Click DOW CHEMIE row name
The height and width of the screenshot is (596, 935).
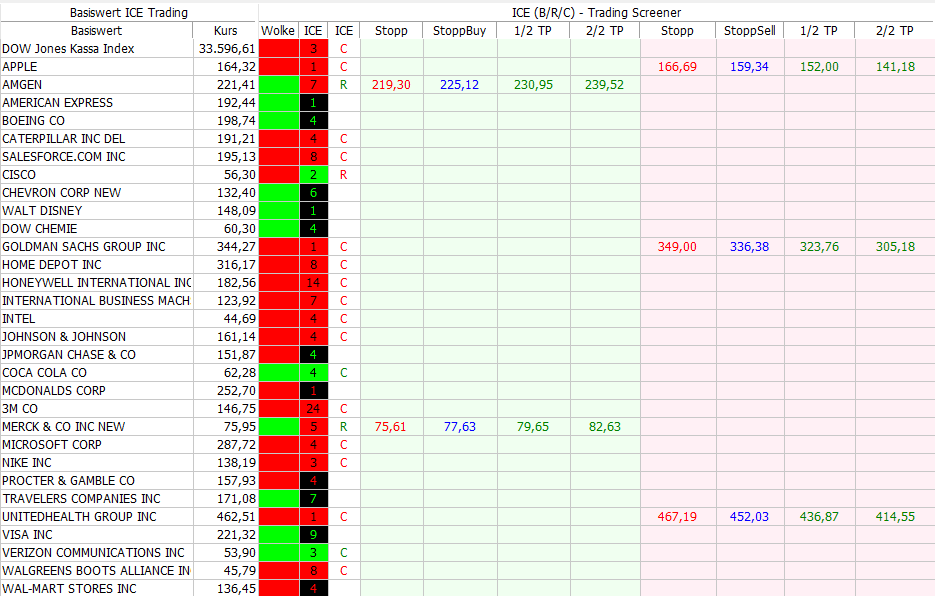(39, 228)
